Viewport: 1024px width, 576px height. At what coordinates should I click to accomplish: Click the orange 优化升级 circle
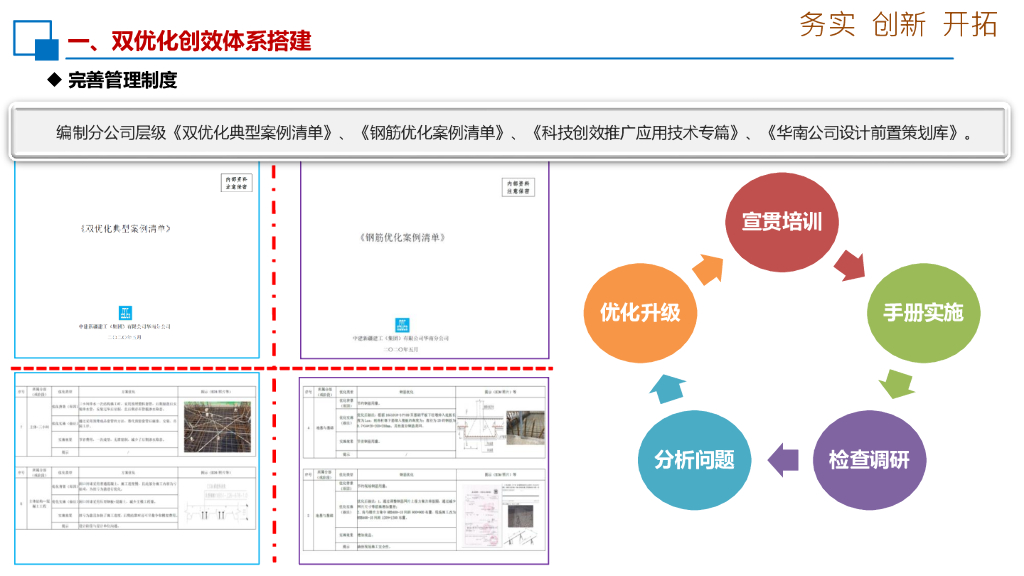[x=640, y=313]
